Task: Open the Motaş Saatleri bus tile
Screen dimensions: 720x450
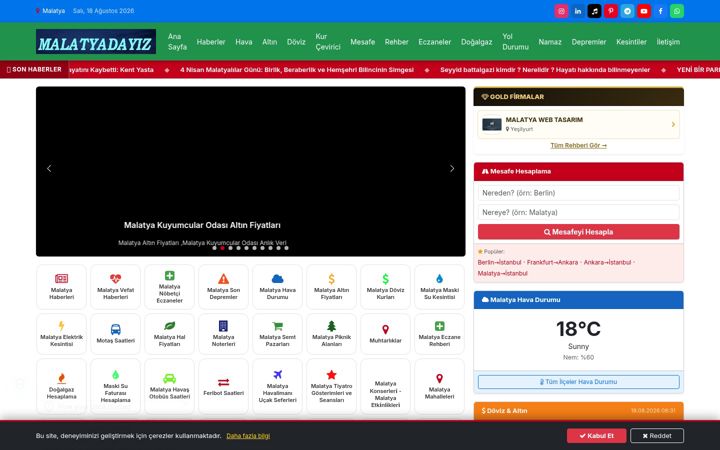Action: point(115,334)
